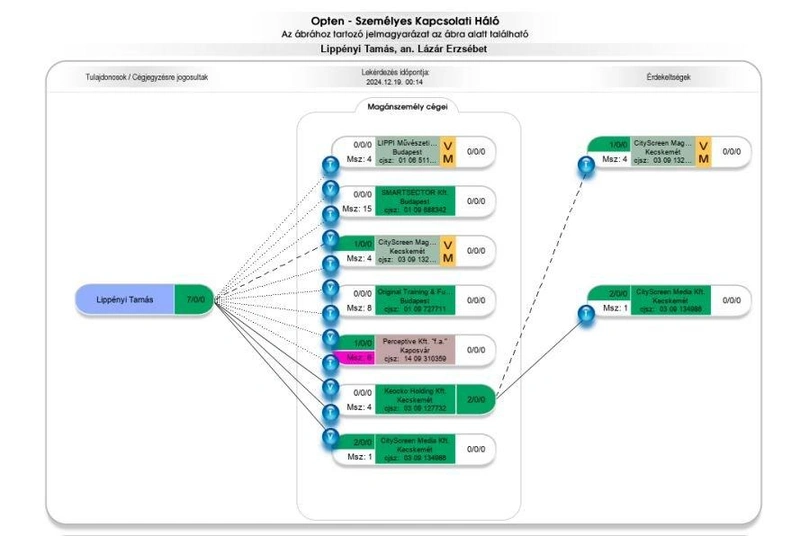Click the V icon on Keocko Holding Kft. node
The height and width of the screenshot is (536, 800).
point(331,387)
